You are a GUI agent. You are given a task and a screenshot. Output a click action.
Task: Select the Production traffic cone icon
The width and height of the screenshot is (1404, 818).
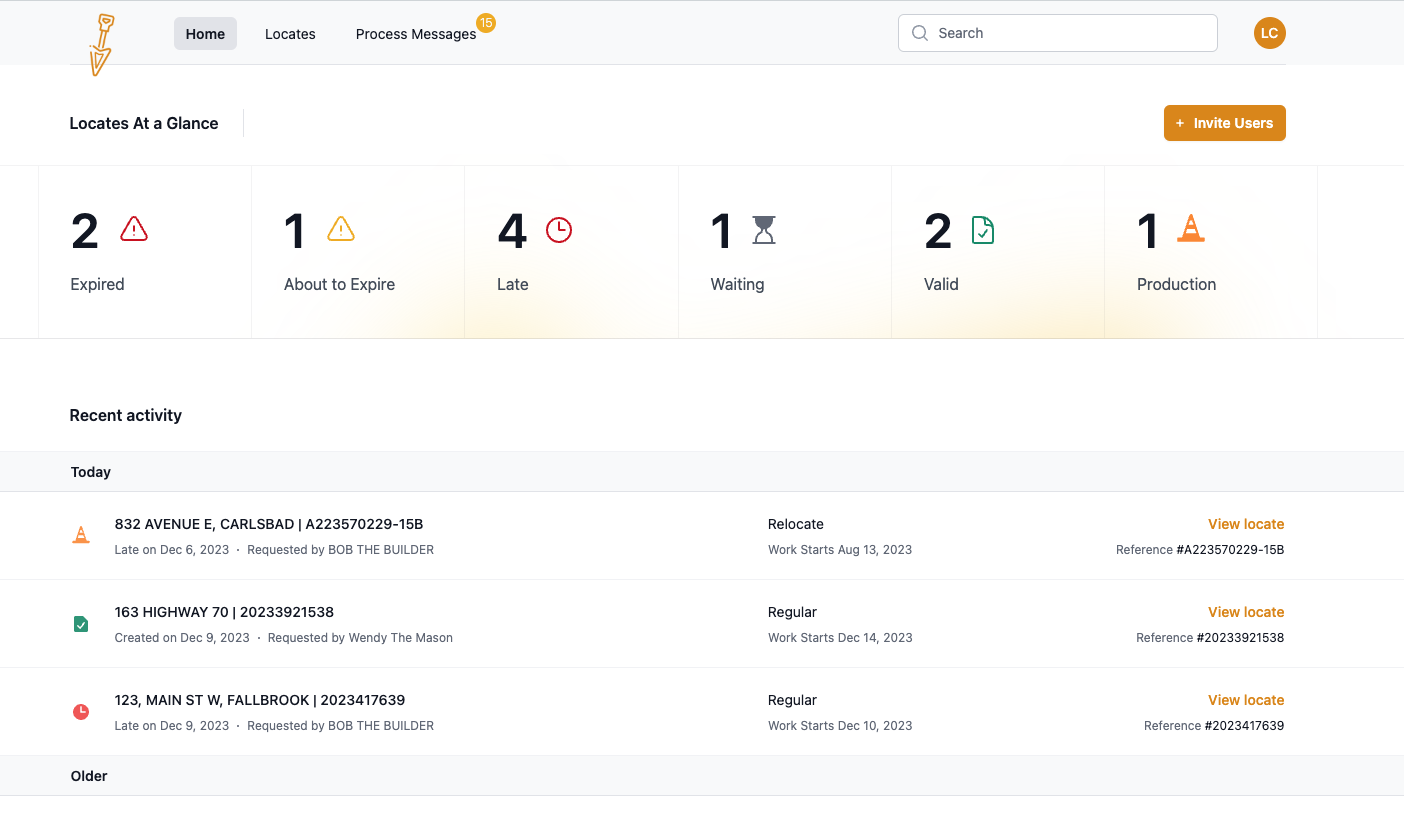pyautogui.click(x=1190, y=229)
